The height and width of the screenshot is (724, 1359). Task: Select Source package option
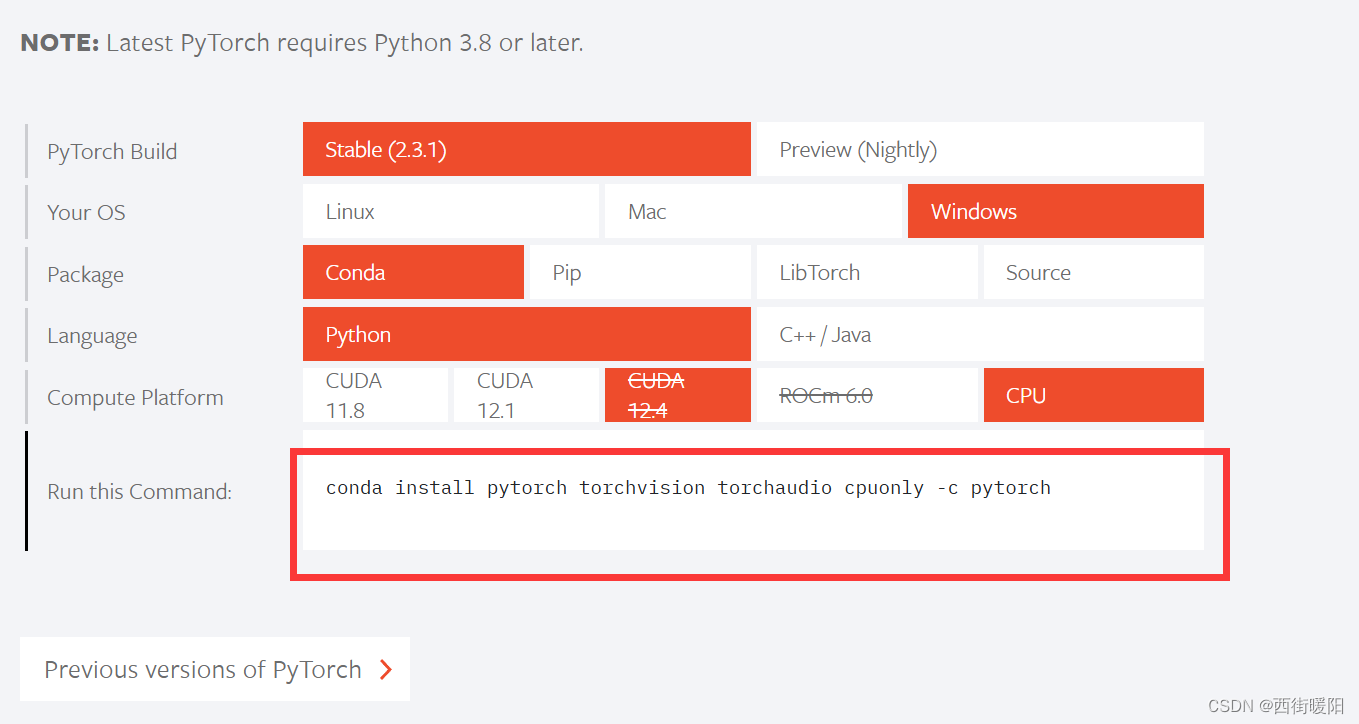[x=1094, y=272]
